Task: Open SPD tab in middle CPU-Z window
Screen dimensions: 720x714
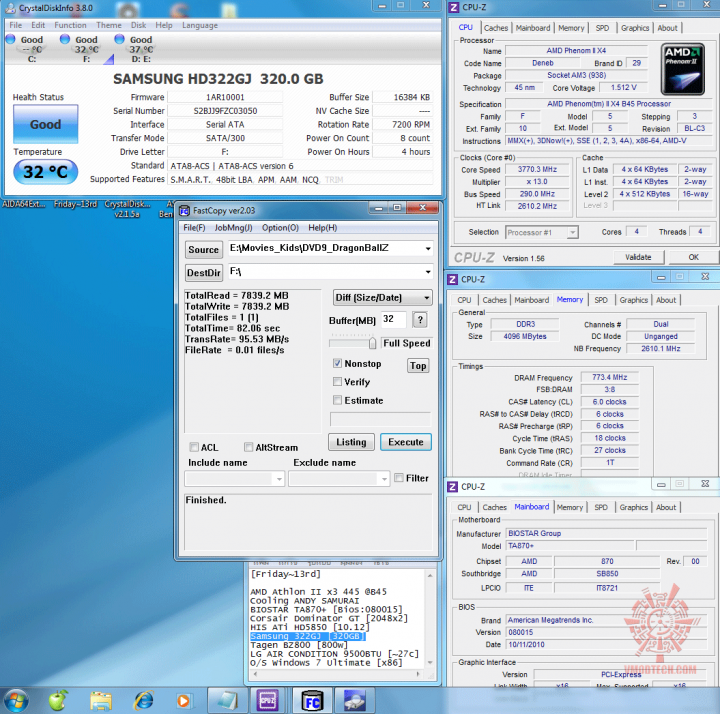Action: 601,300
